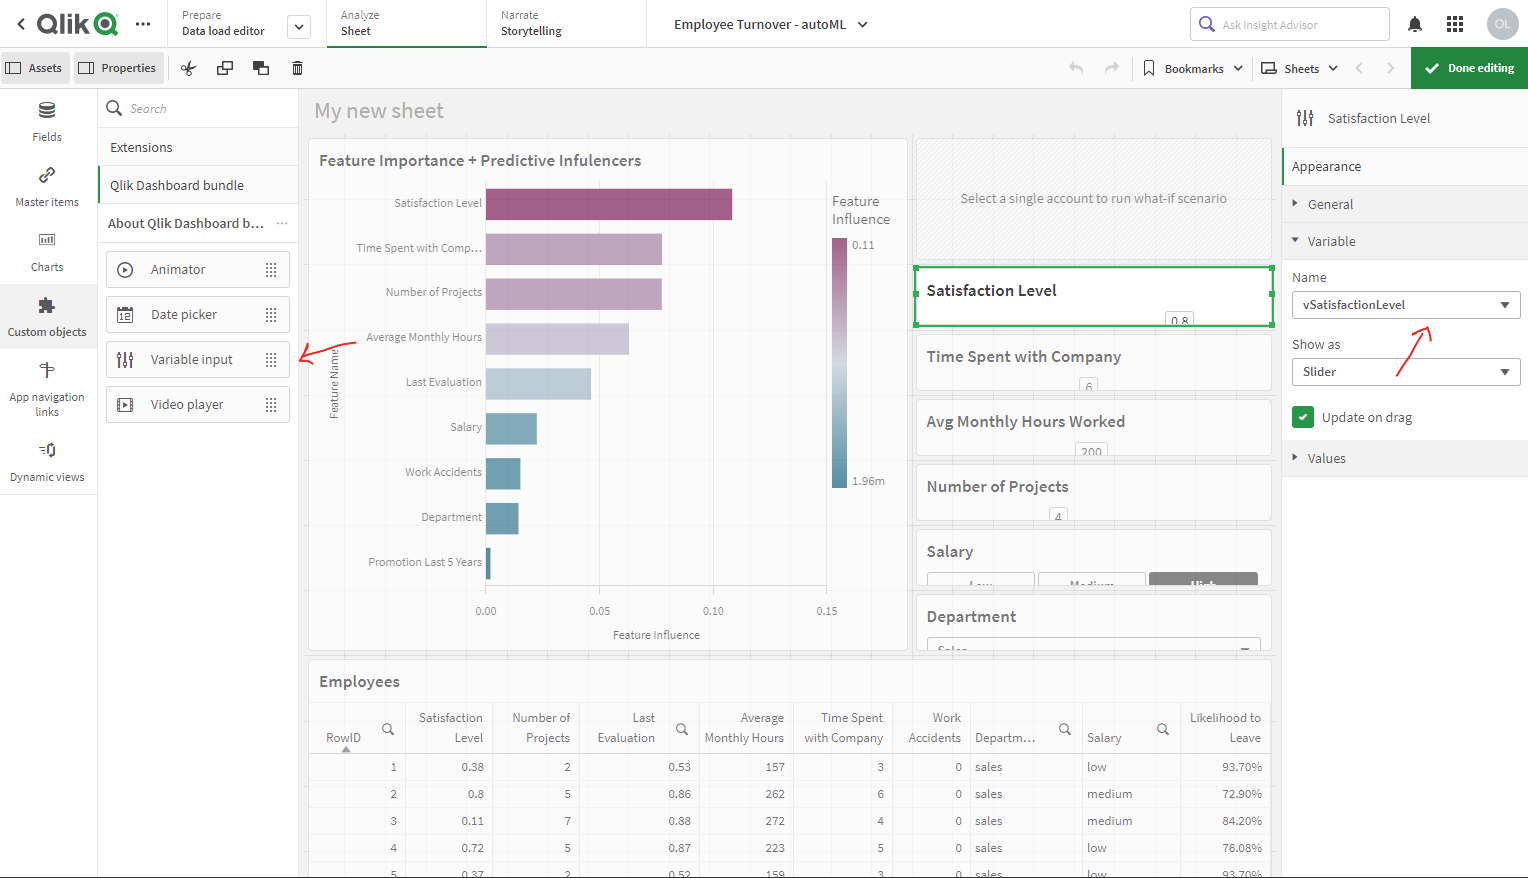Select the Variable input extension
Screen dimensions: 1528x878
click(198, 360)
